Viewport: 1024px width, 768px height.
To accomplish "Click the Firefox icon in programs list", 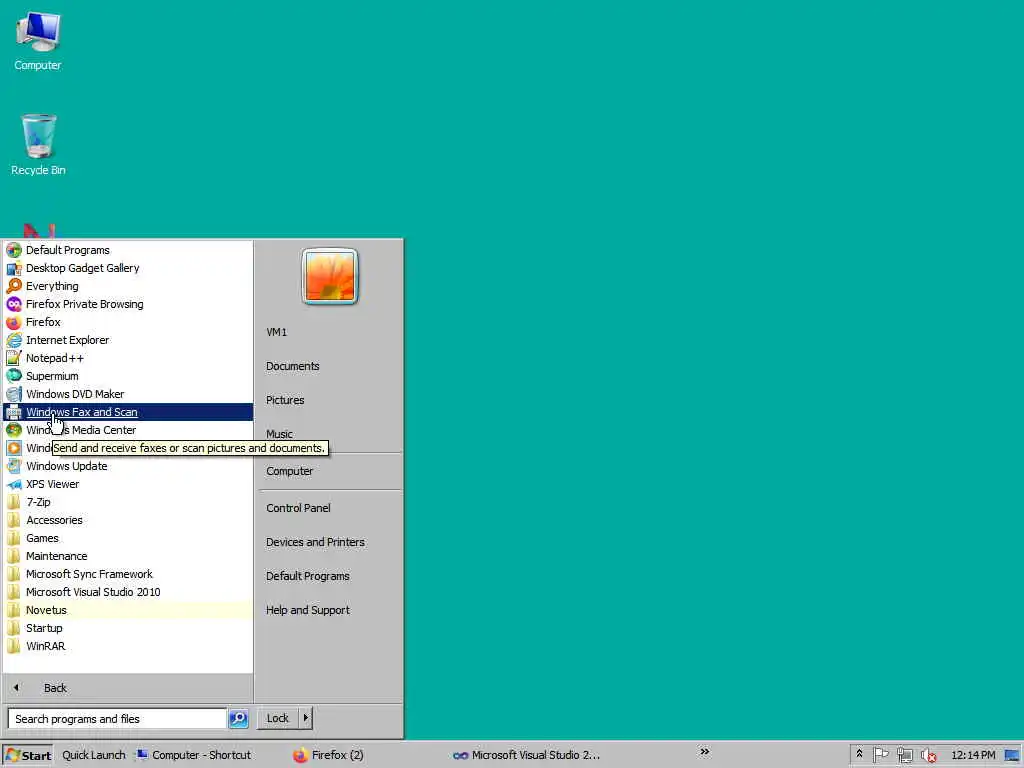I will coord(14,322).
